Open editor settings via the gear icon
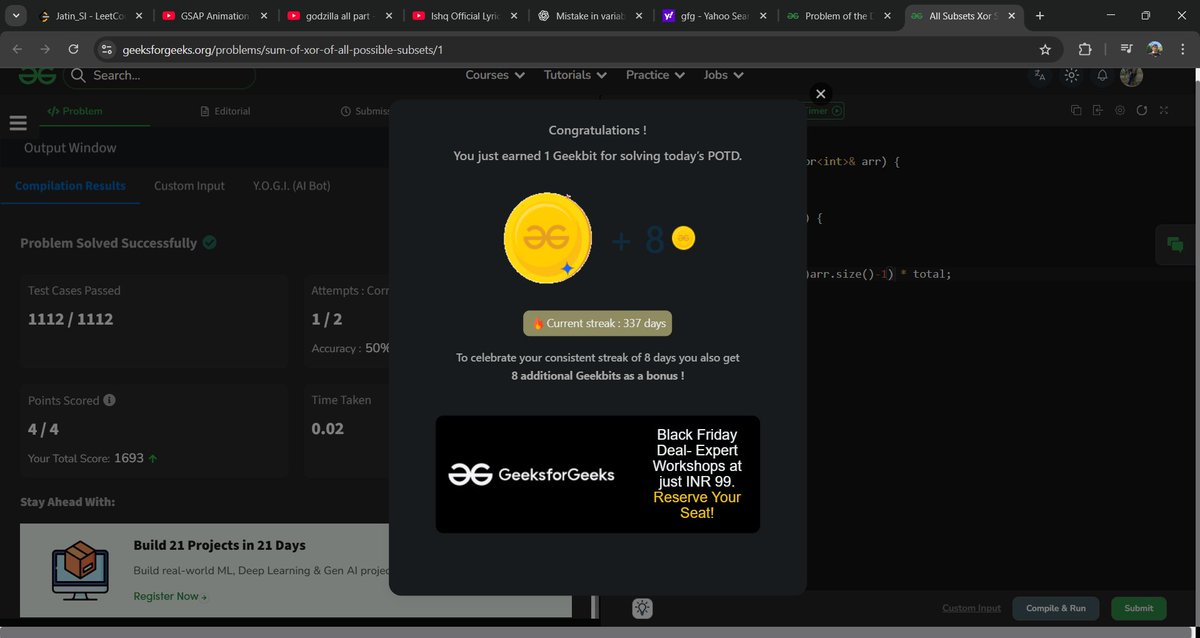 [1119, 110]
